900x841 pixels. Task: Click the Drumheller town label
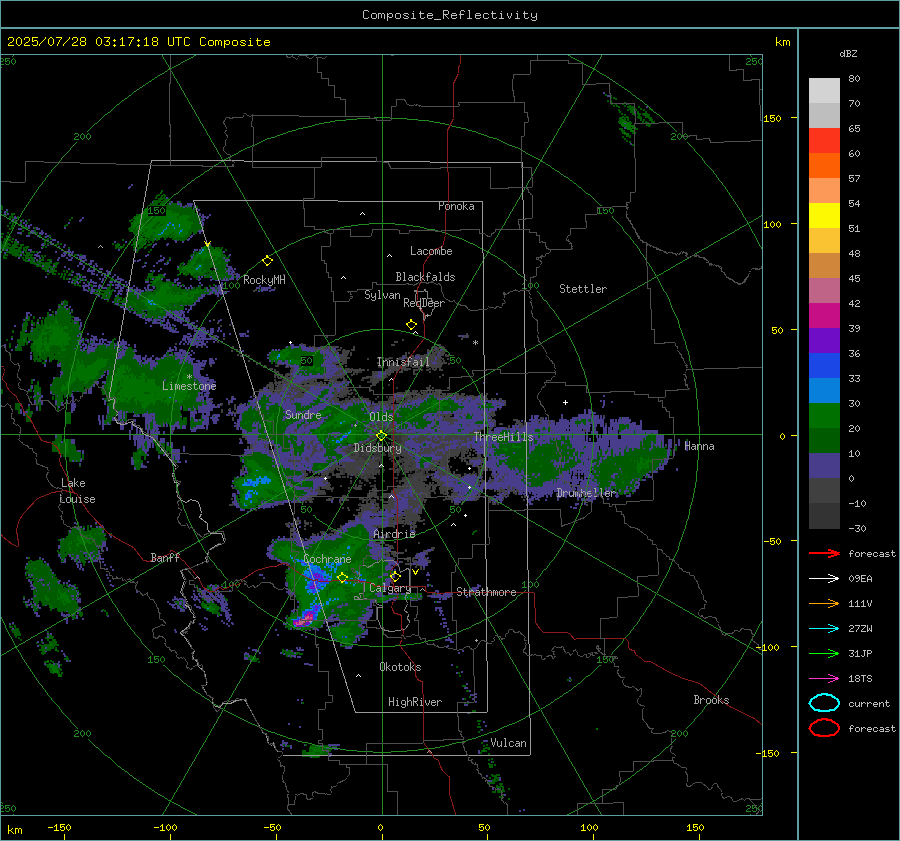(586, 493)
